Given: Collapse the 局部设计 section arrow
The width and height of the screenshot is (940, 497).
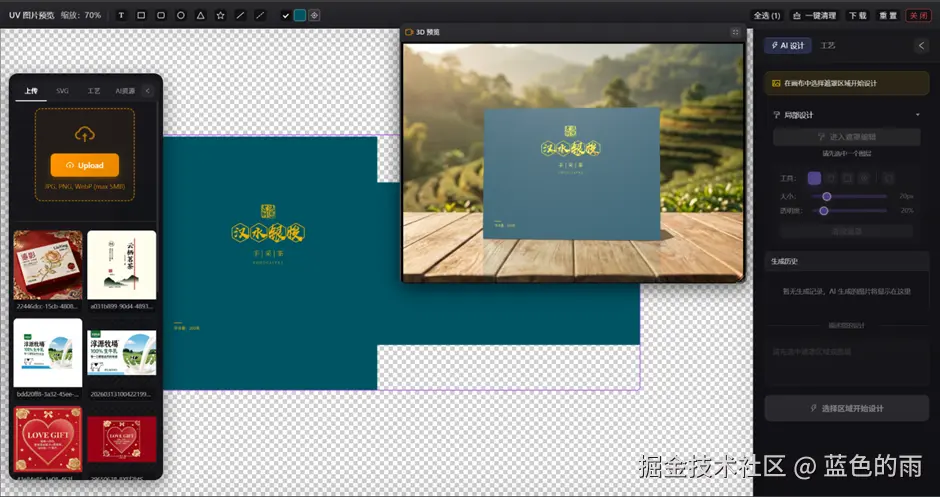Looking at the screenshot, I should coord(917,115).
